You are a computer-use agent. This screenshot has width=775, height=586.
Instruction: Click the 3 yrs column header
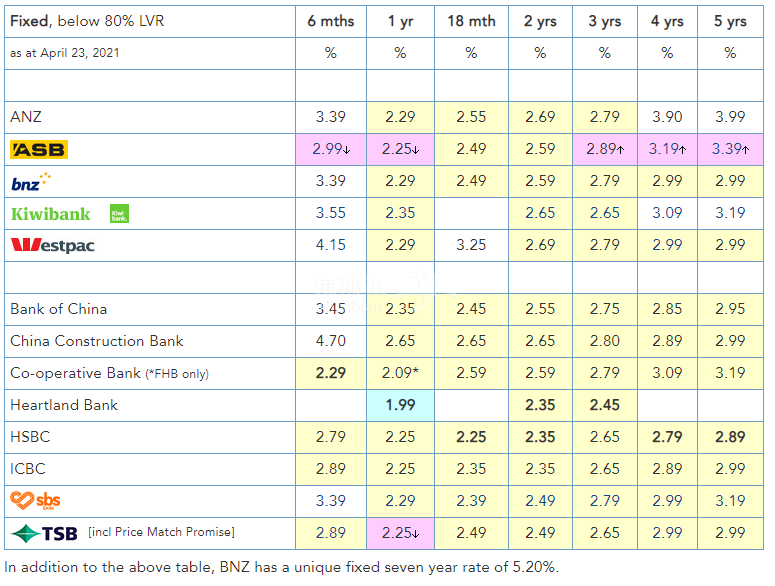[604, 21]
